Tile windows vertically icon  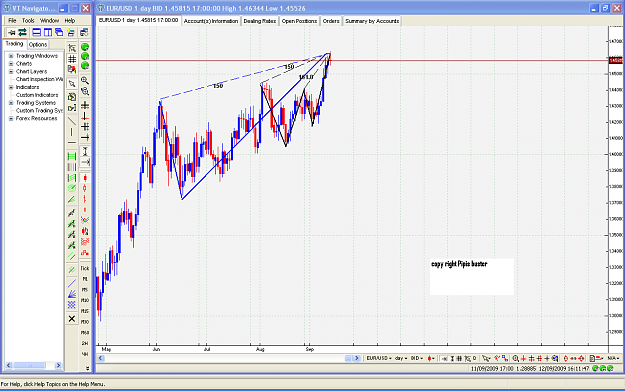(x=48, y=32)
